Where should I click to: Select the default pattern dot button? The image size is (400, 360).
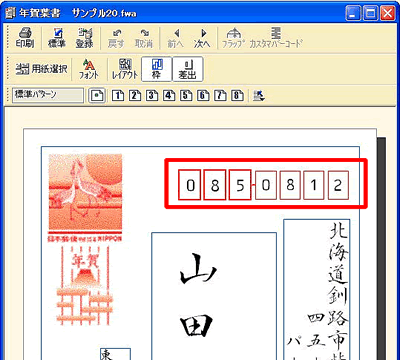pyautogui.click(x=97, y=96)
